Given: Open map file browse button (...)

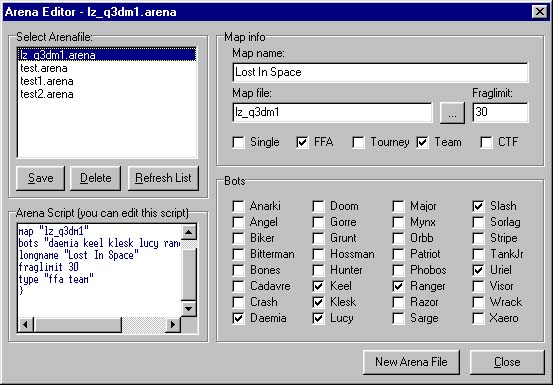Looking at the screenshot, I should (x=452, y=112).
